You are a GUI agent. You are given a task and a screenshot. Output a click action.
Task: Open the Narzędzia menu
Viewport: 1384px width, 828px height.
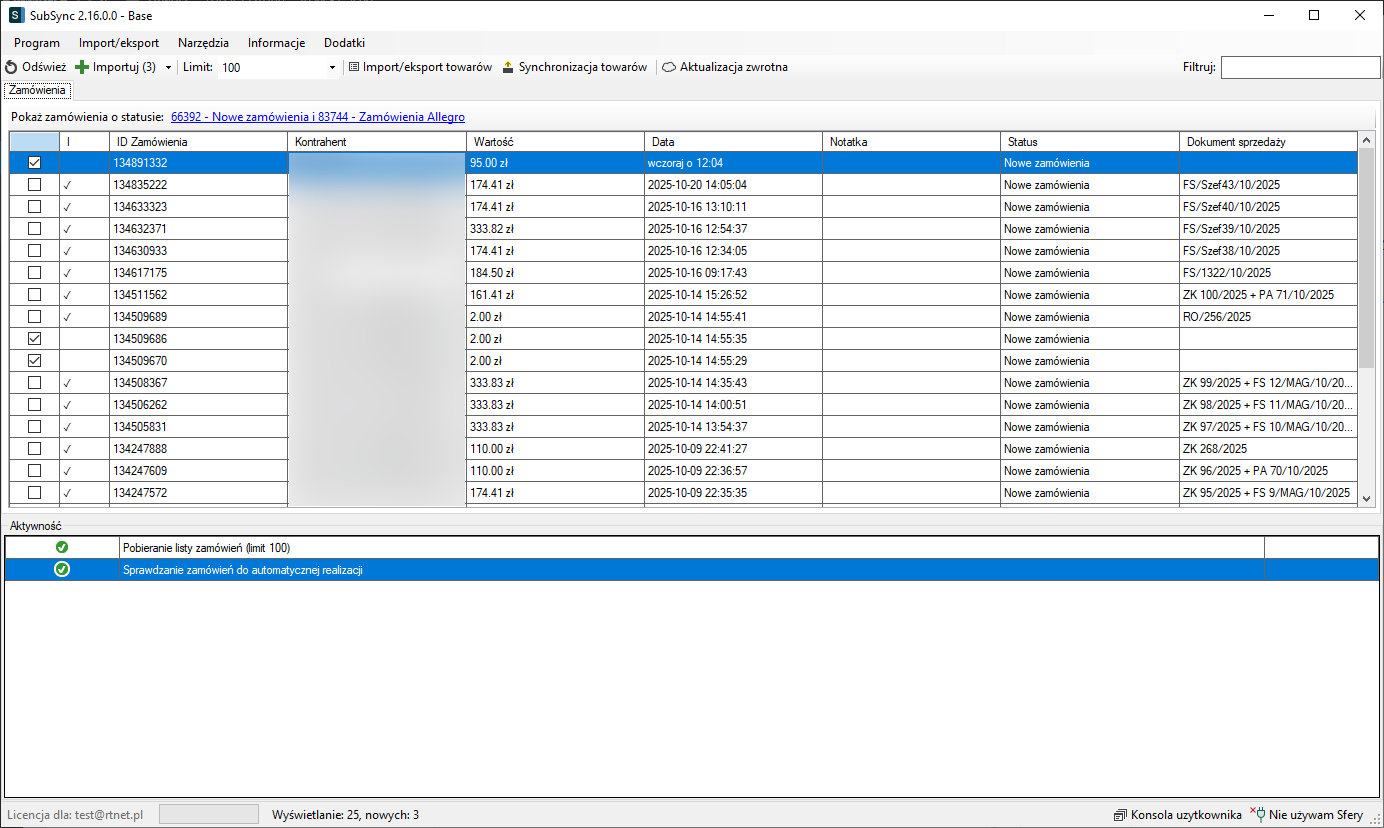[203, 43]
